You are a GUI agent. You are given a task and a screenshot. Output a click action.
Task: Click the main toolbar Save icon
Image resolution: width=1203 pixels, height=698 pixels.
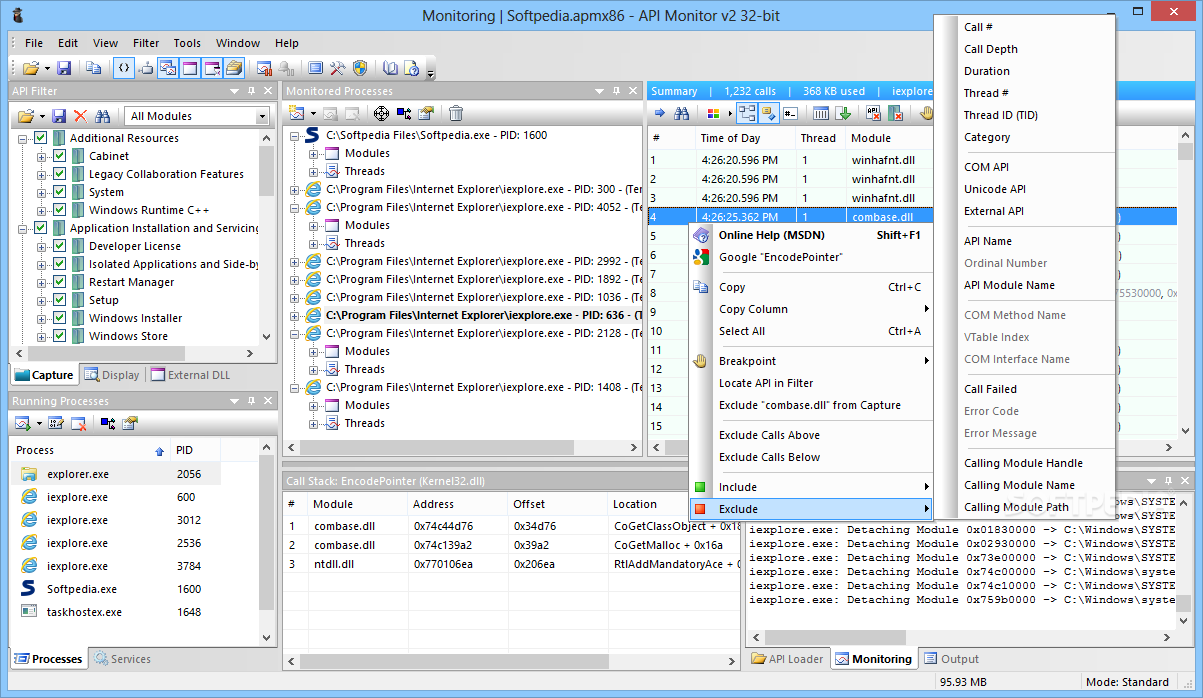[x=63, y=68]
